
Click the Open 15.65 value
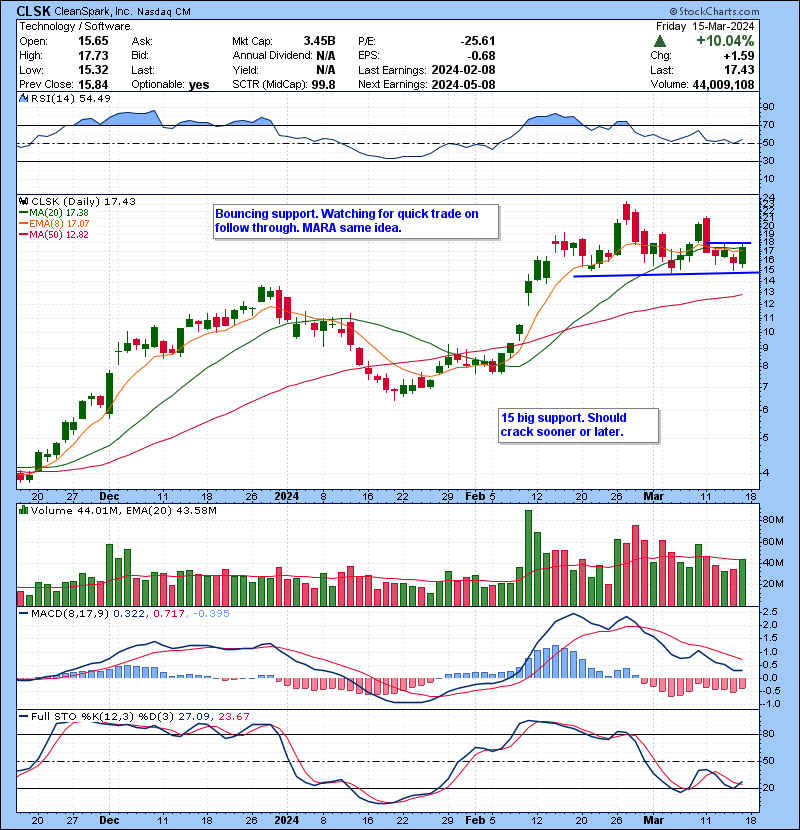[93, 41]
